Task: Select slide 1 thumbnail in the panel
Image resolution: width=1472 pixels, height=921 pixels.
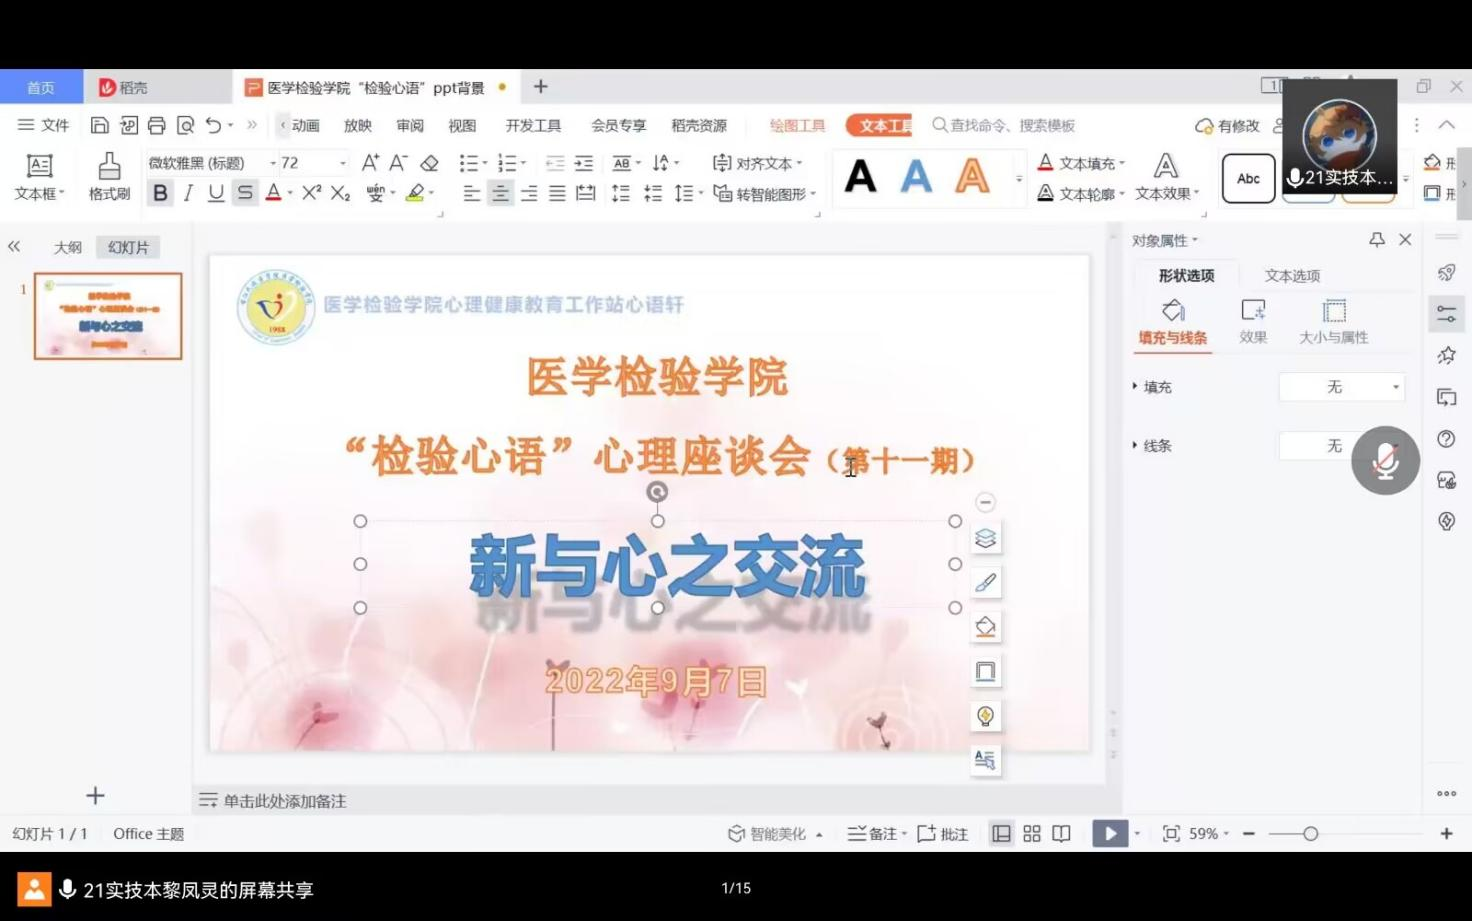Action: pos(108,316)
